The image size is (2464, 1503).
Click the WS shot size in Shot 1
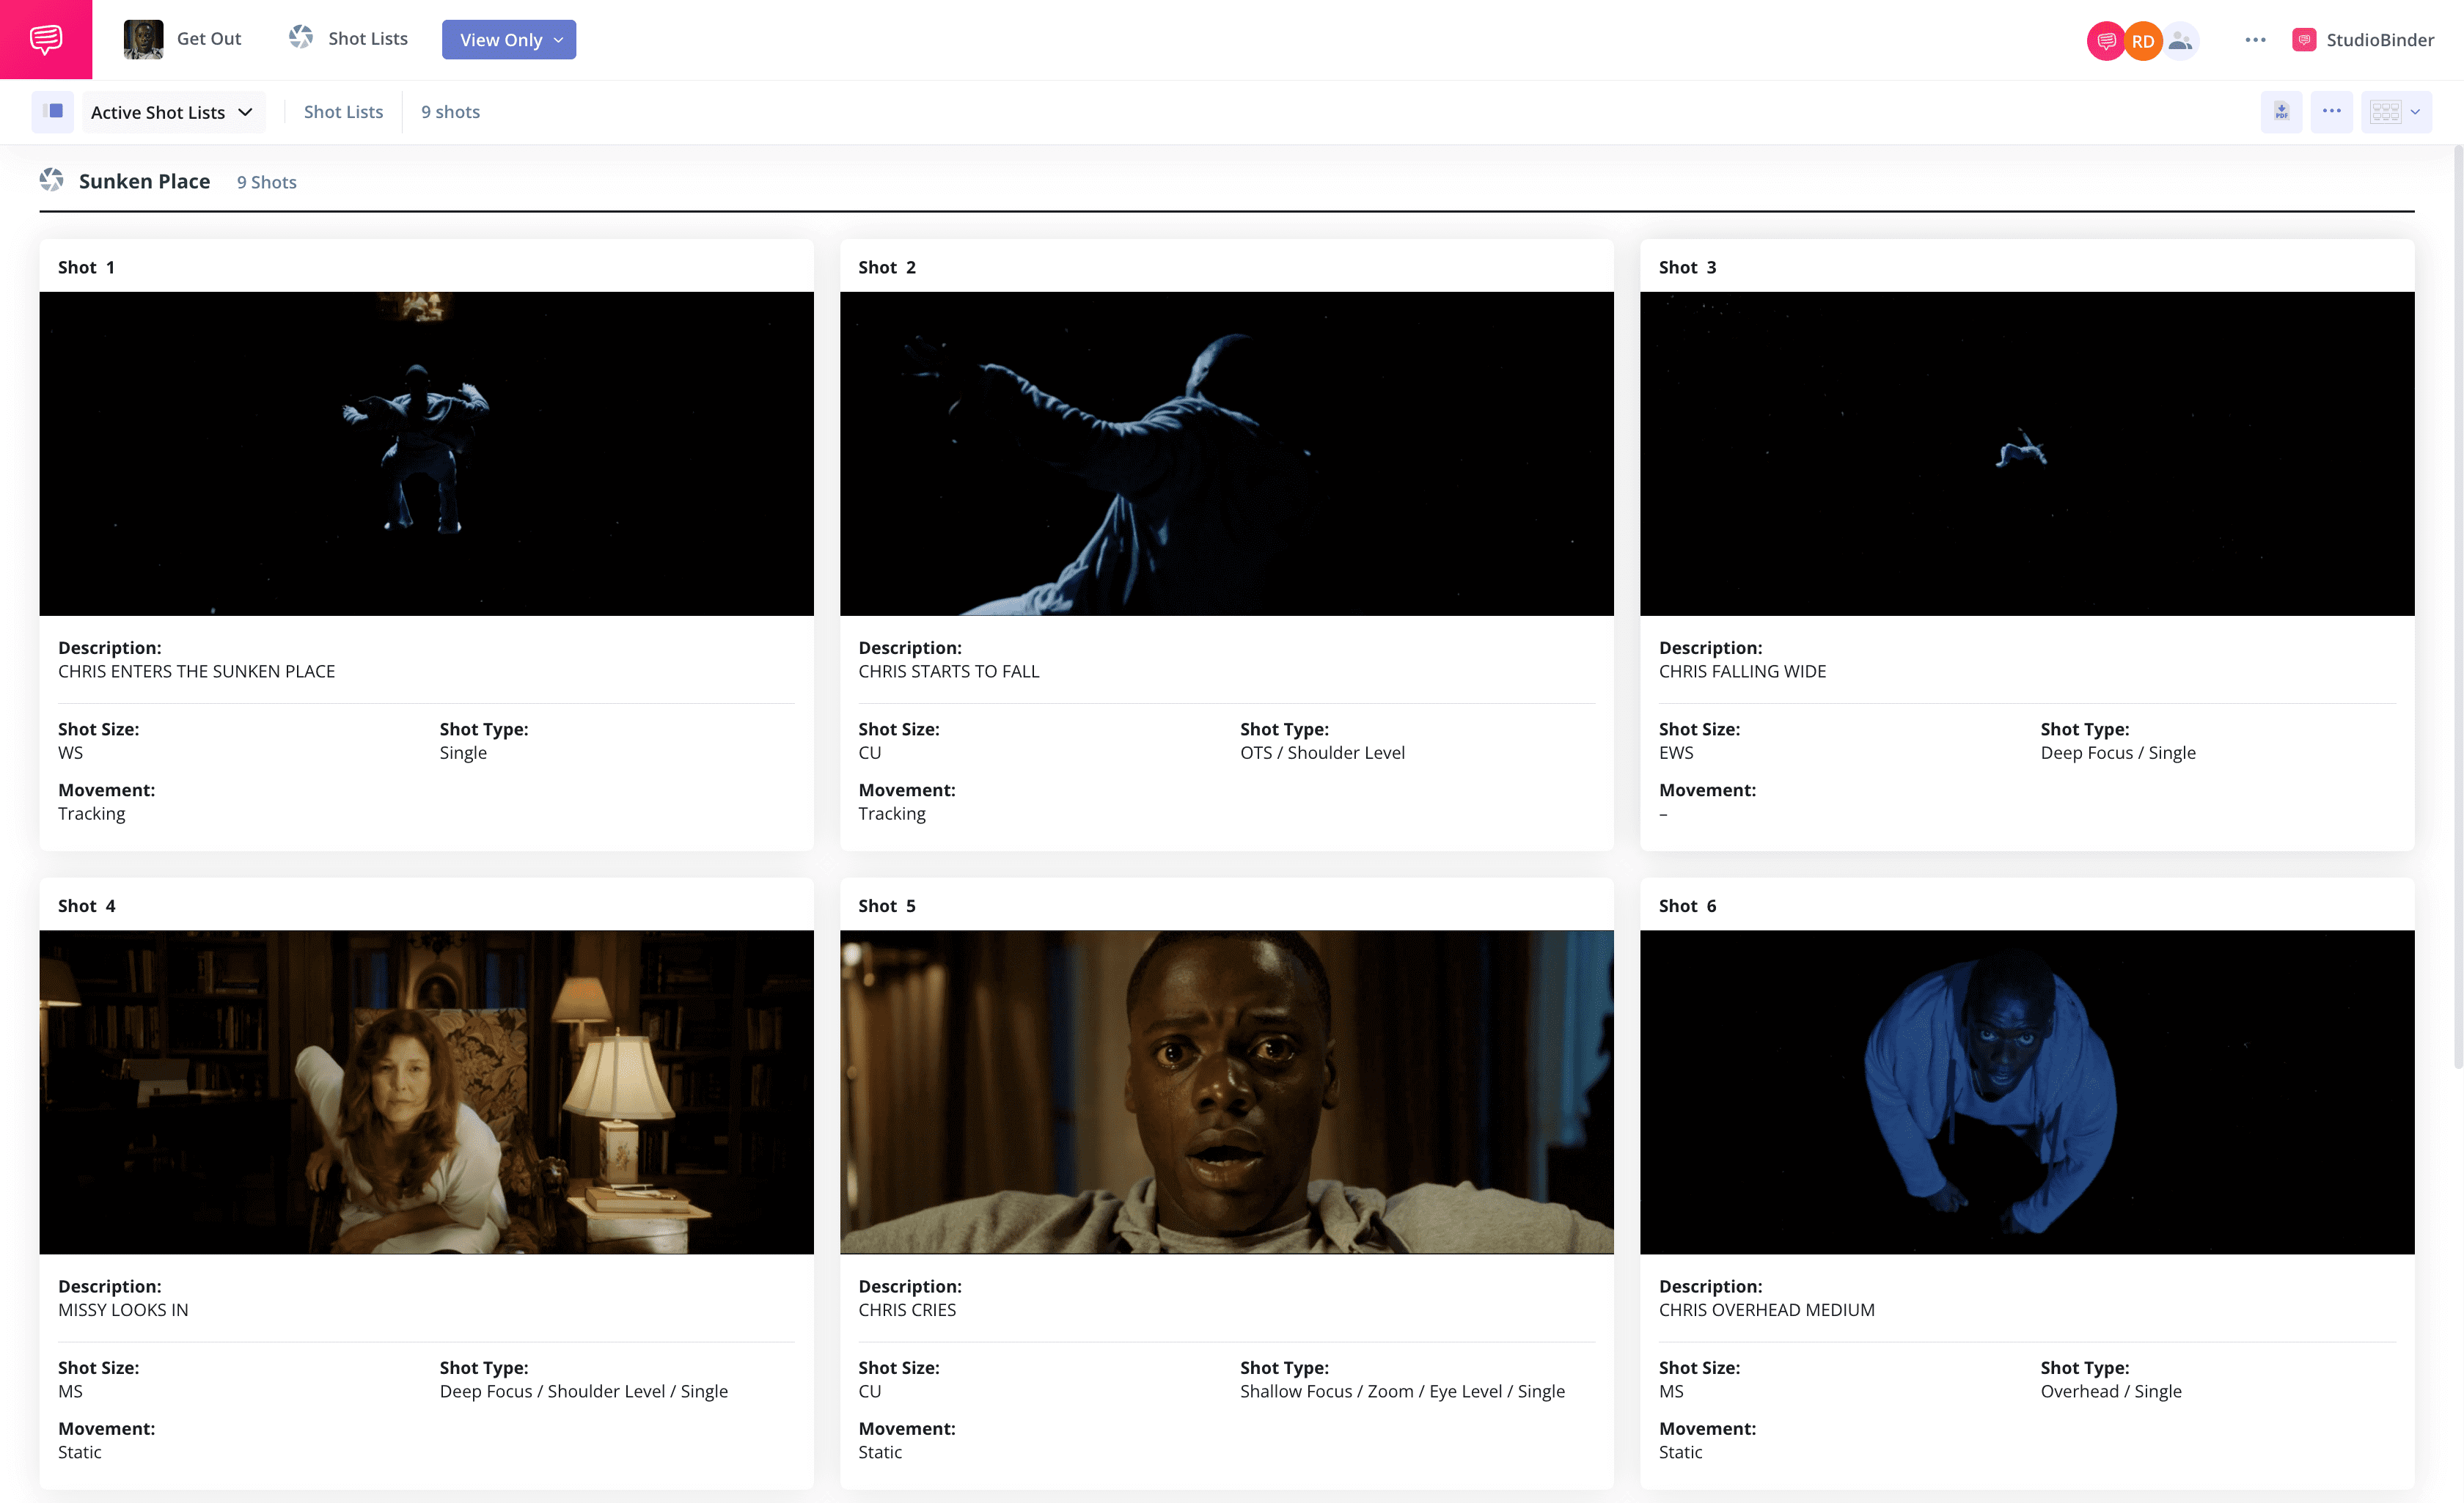(x=70, y=753)
